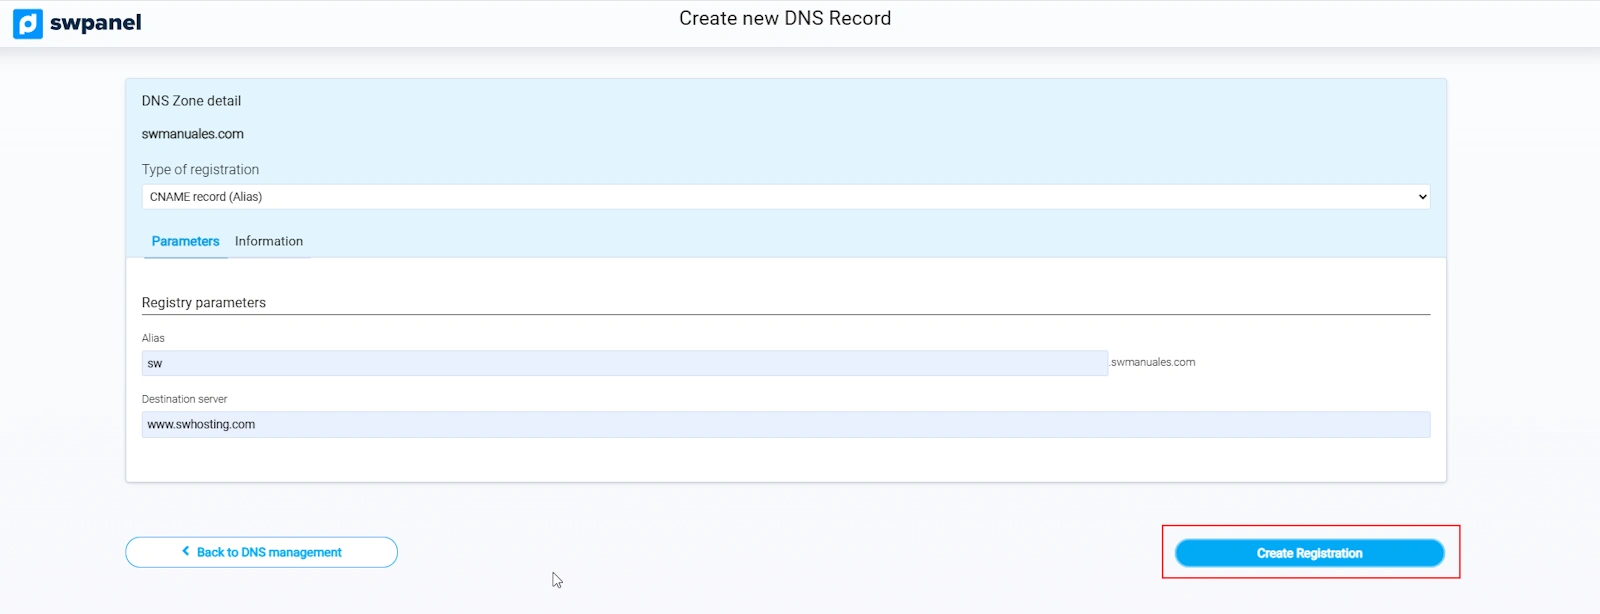This screenshot has height=614, width=1600.
Task: Click the www.swhosting.com text in Destination field
Action: 201,425
